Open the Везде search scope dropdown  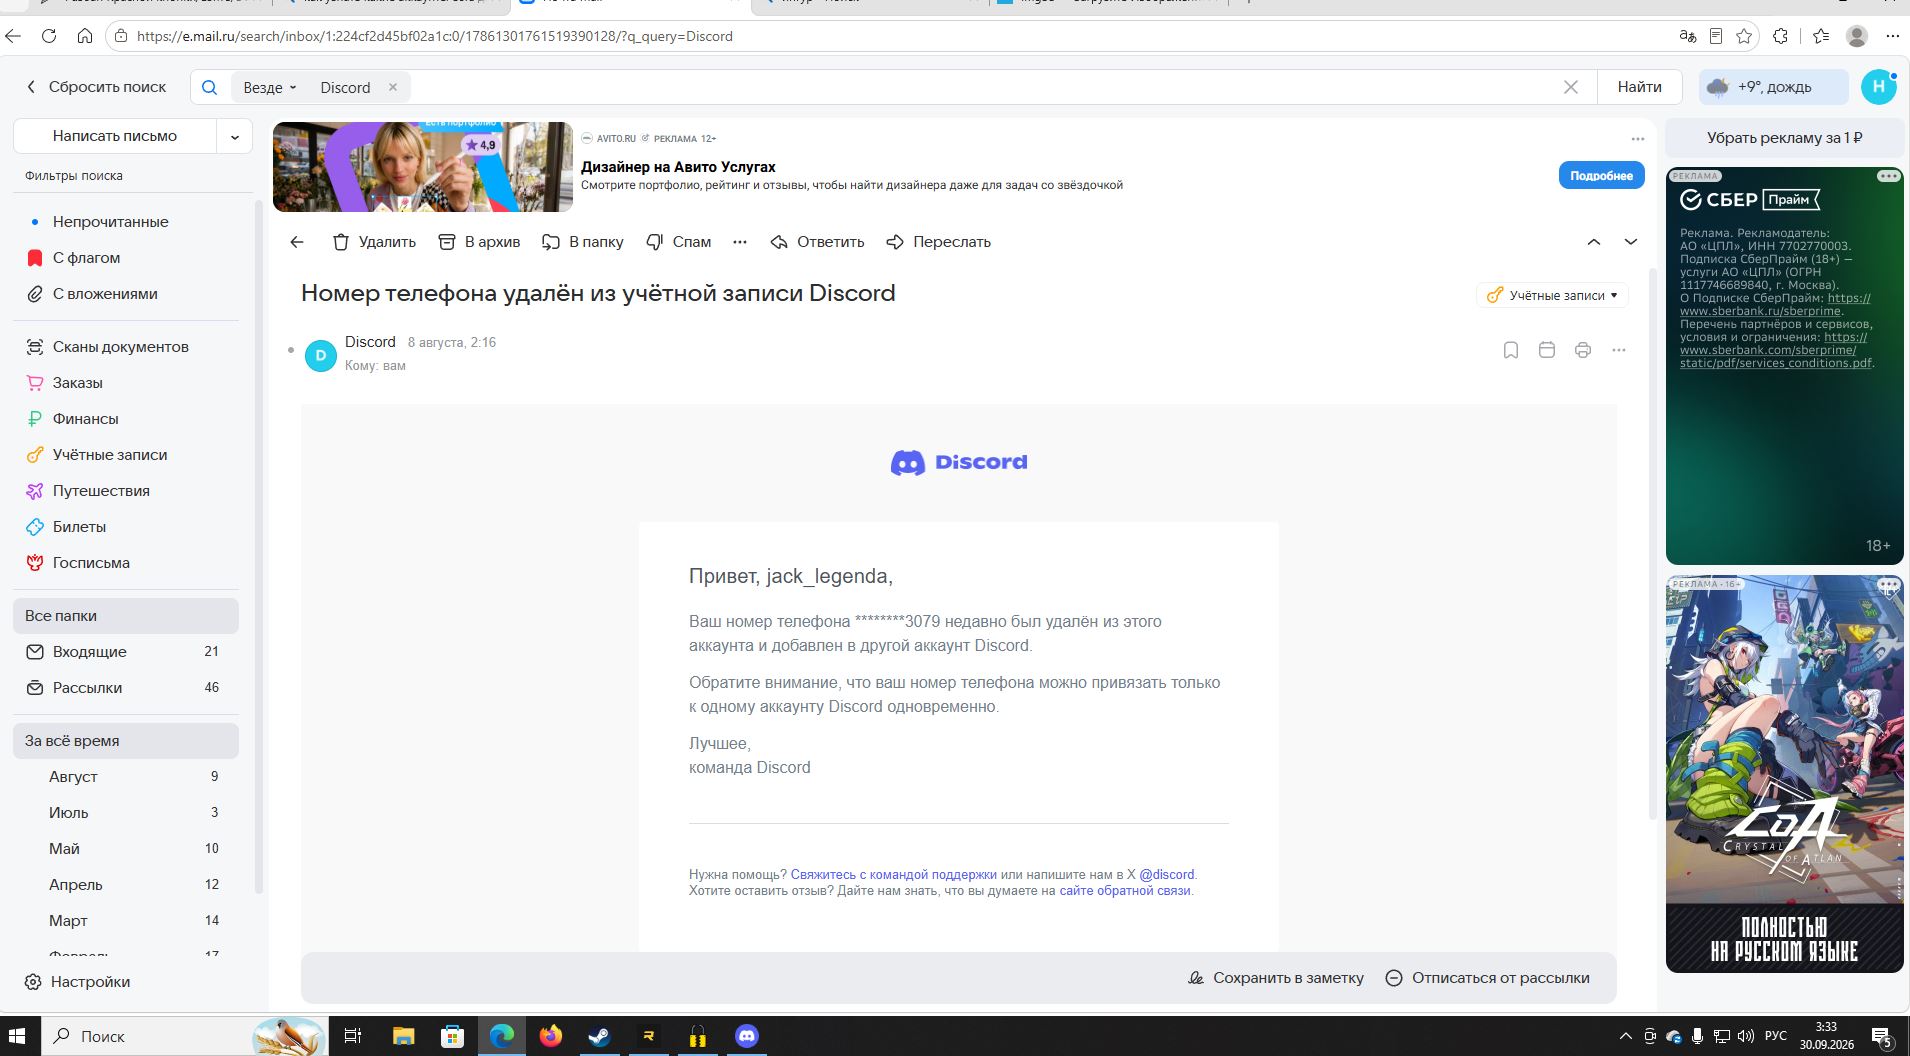click(270, 87)
